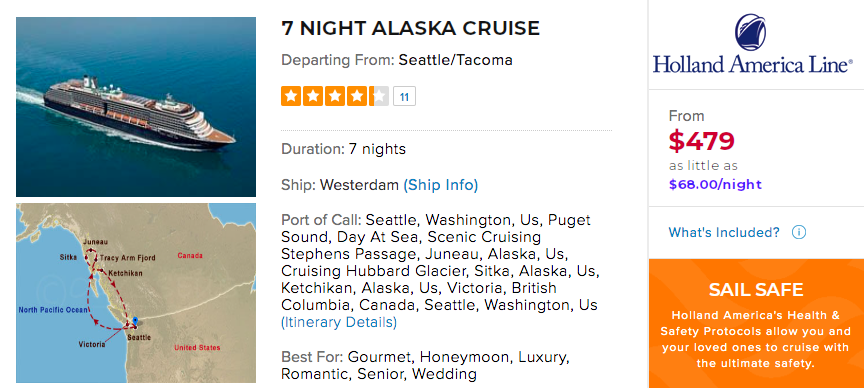Click the info icon beside What's Included
864x388 pixels.
pyautogui.click(x=798, y=233)
